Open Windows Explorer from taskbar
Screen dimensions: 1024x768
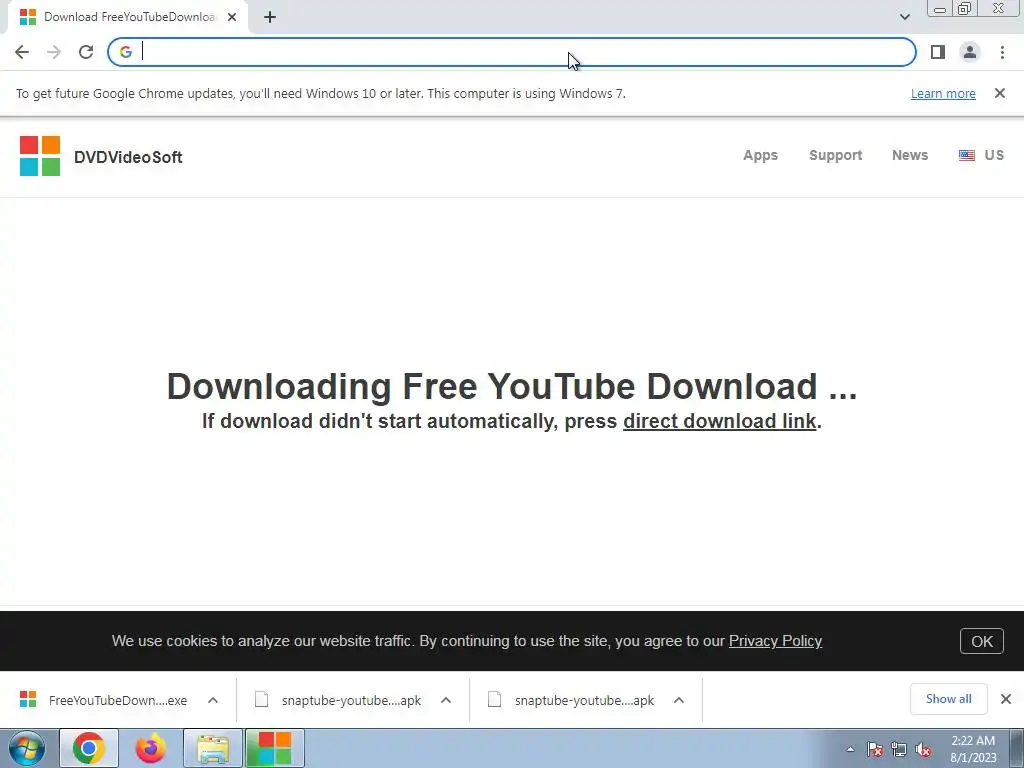213,748
